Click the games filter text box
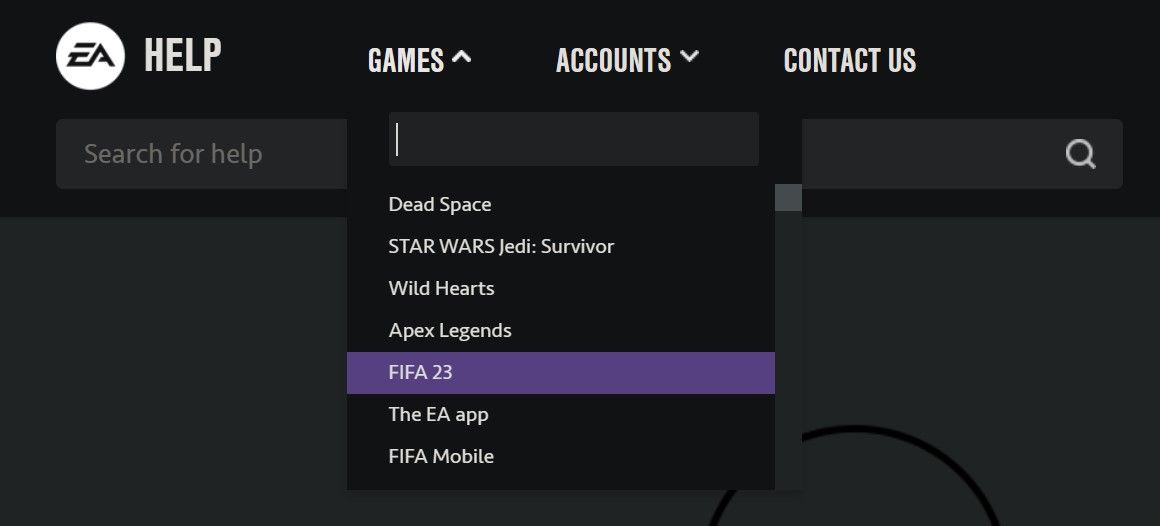The width and height of the screenshot is (1160, 526). tap(573, 139)
